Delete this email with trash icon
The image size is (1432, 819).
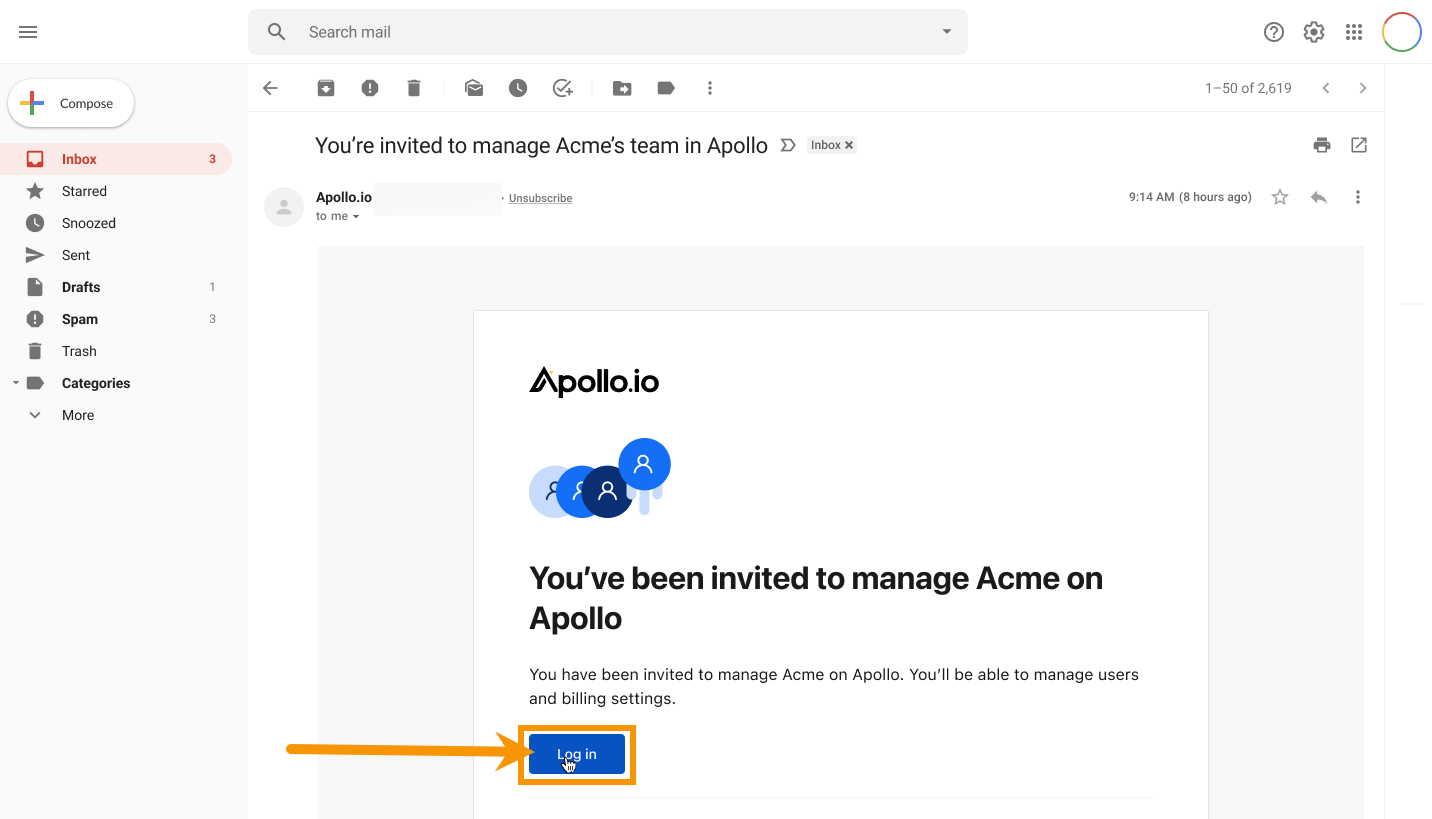414,88
